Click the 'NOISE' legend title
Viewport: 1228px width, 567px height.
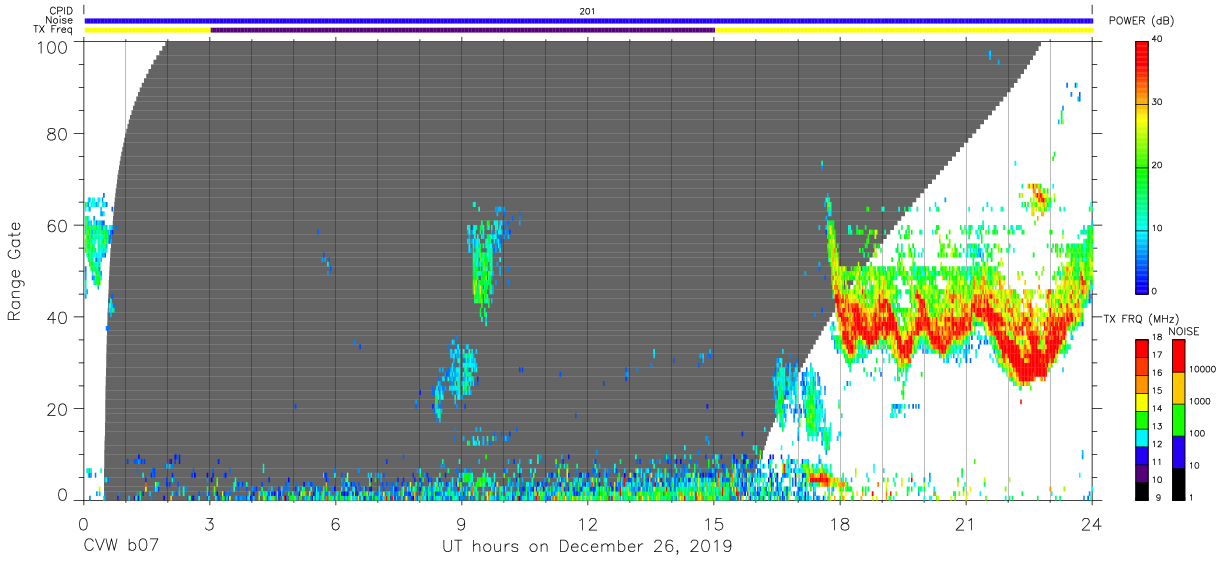click(1184, 330)
